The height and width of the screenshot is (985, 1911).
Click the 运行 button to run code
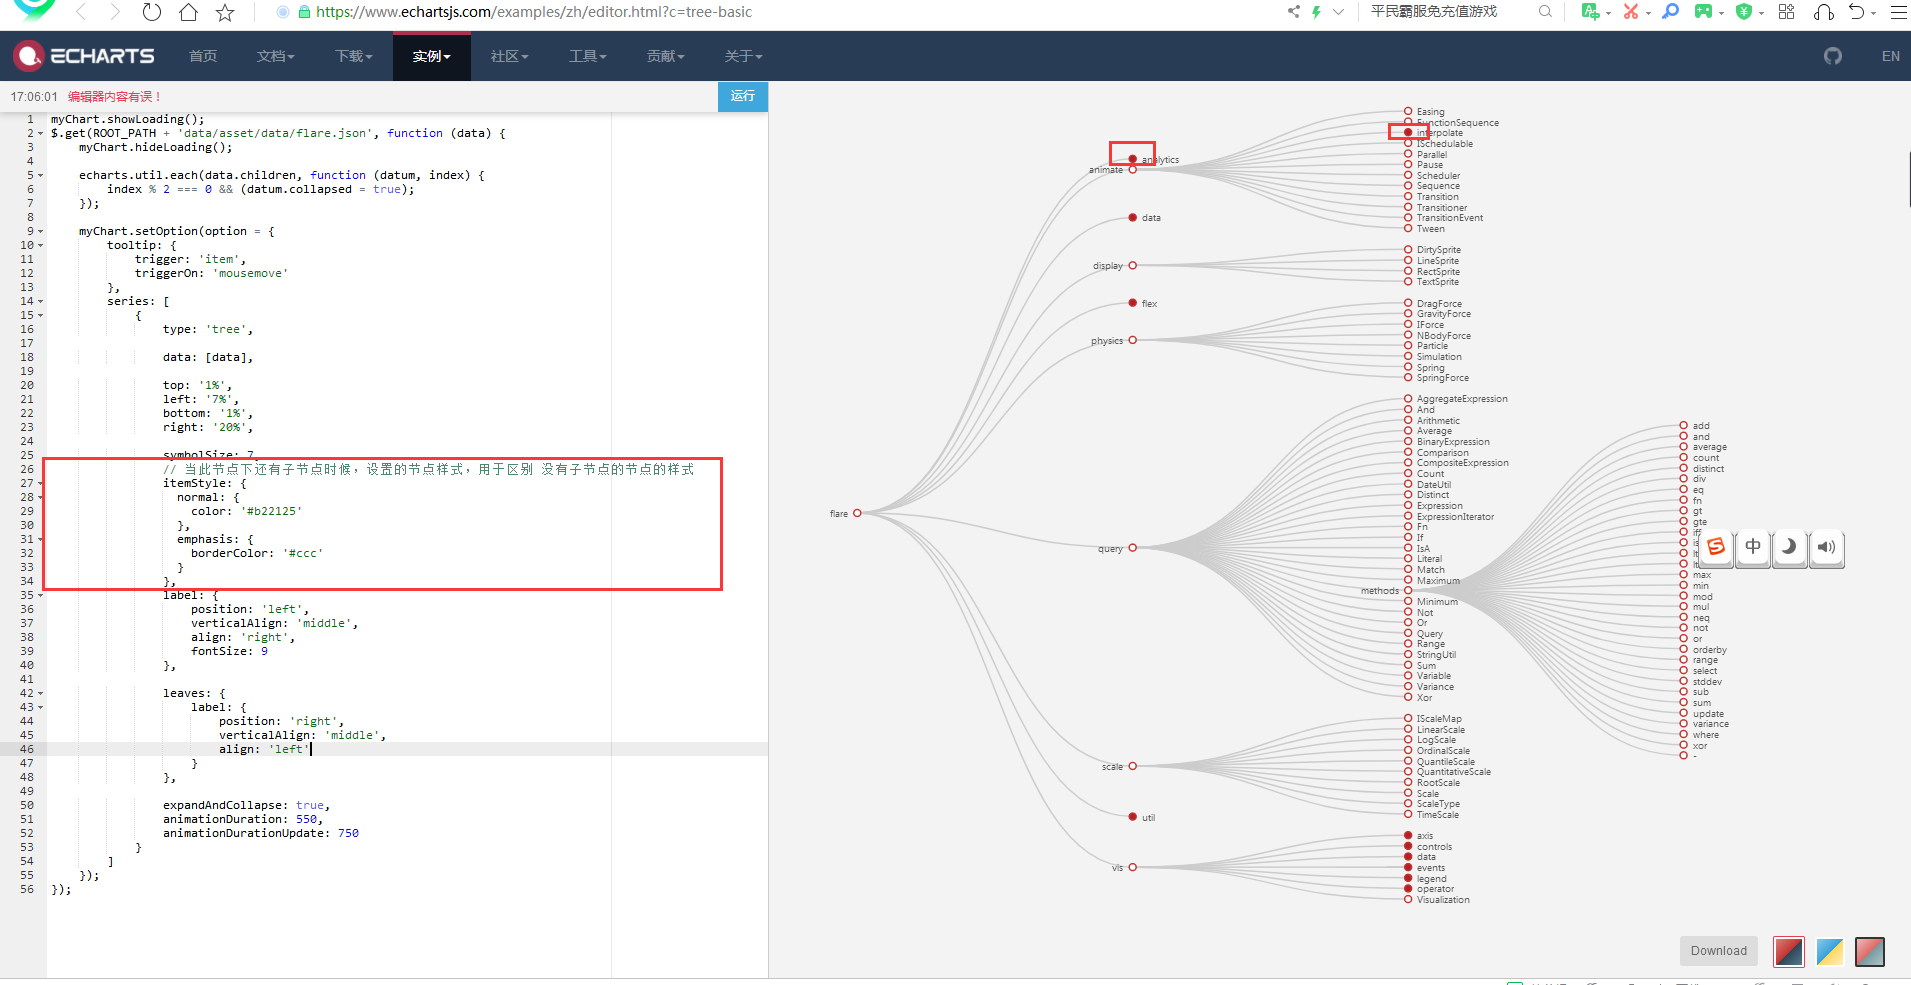(742, 97)
